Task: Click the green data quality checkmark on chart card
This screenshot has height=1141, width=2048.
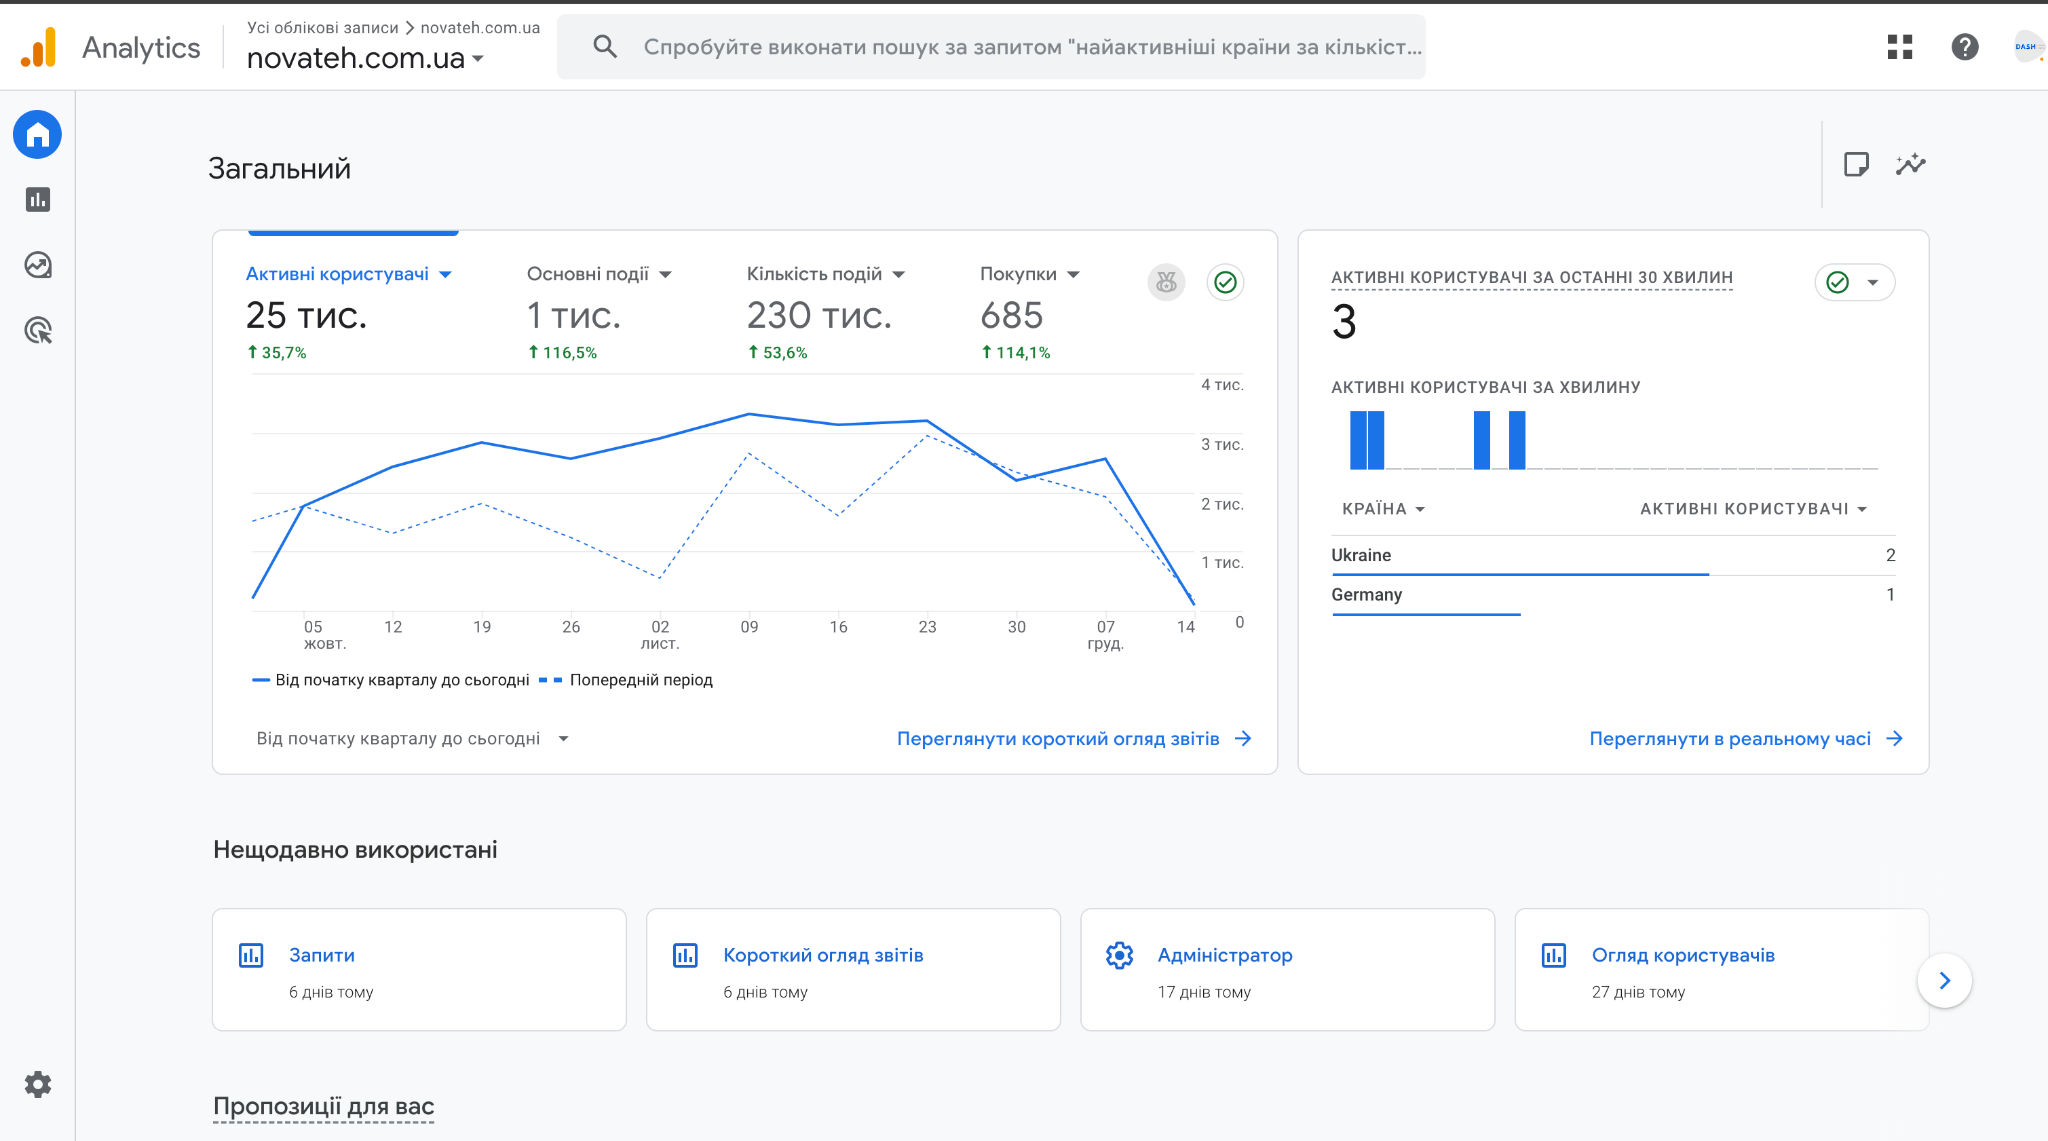Action: 1225,283
